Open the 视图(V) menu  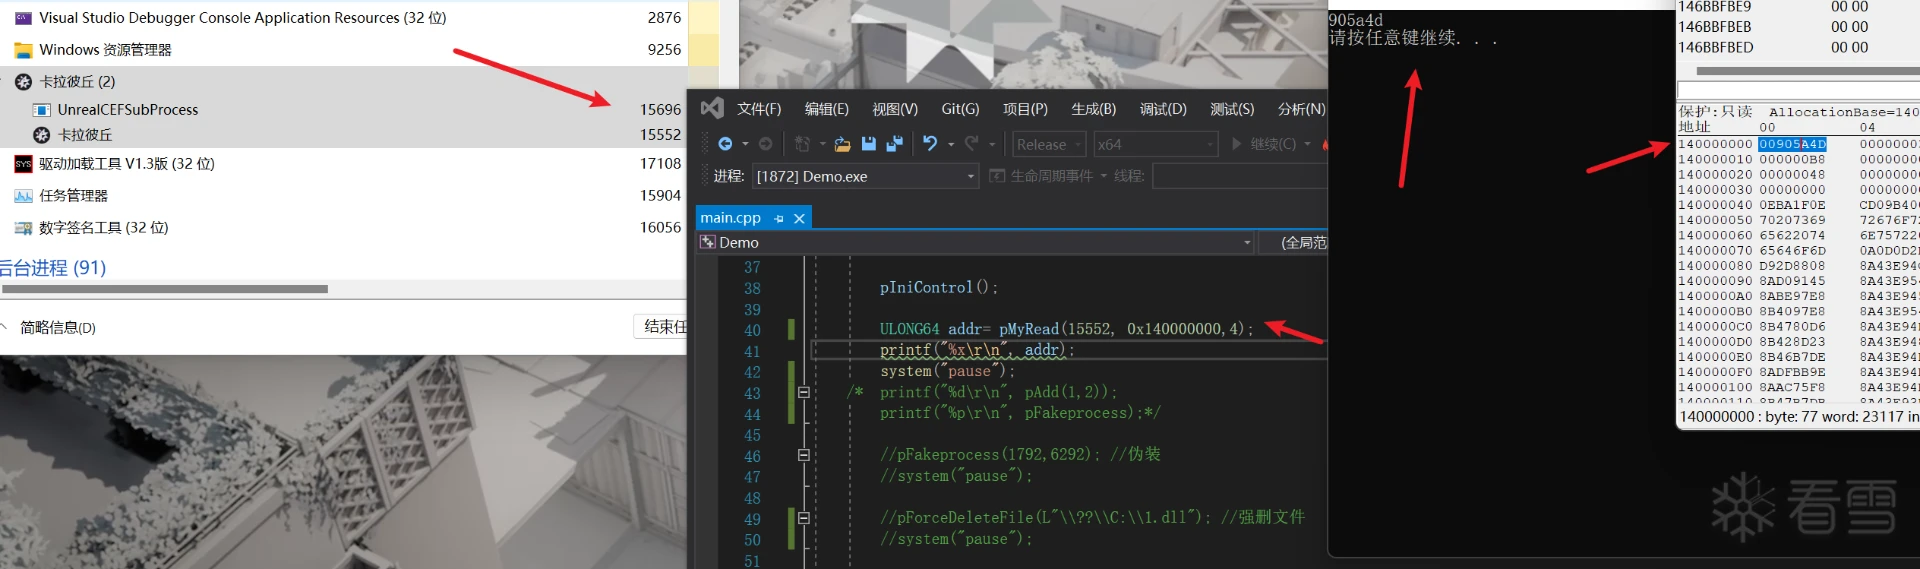pos(894,109)
